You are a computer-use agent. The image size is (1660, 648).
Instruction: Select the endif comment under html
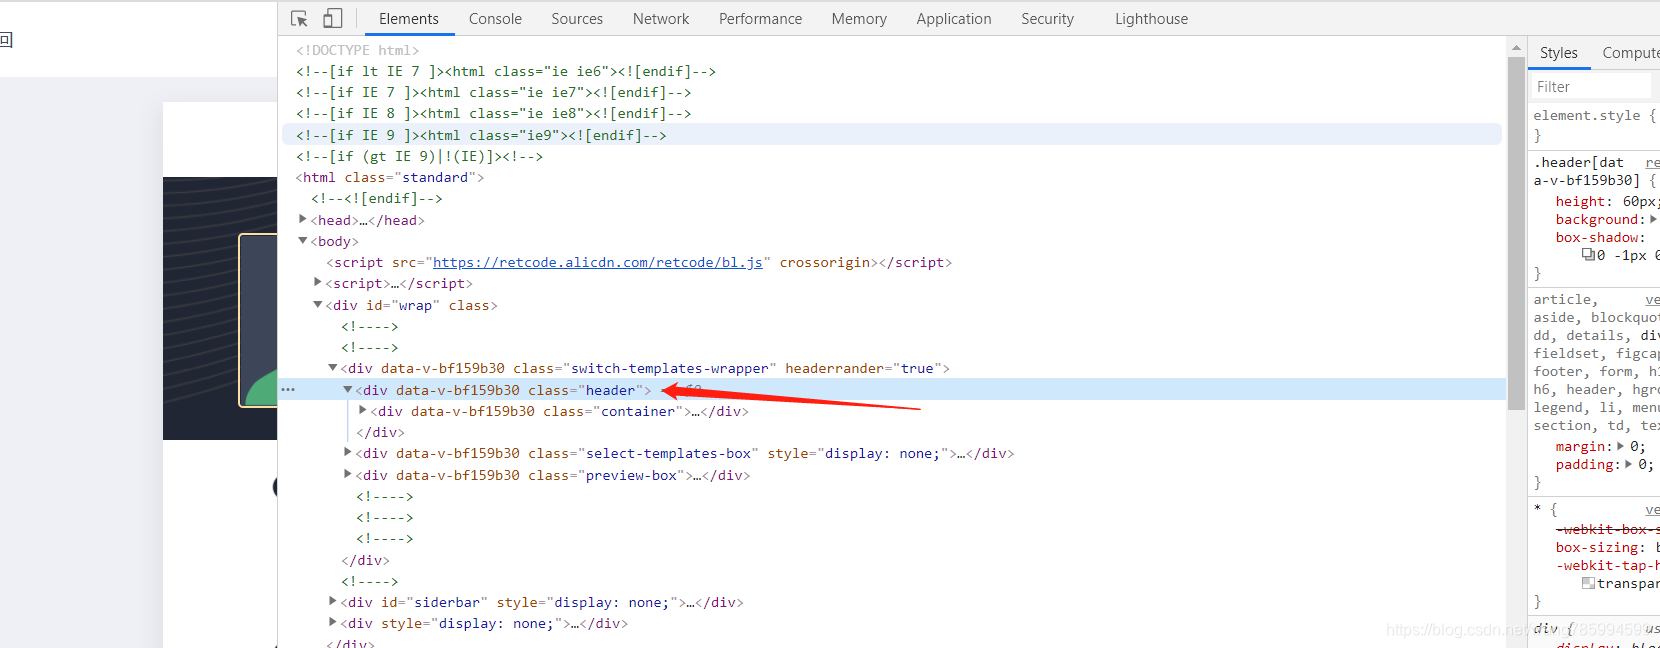376,198
